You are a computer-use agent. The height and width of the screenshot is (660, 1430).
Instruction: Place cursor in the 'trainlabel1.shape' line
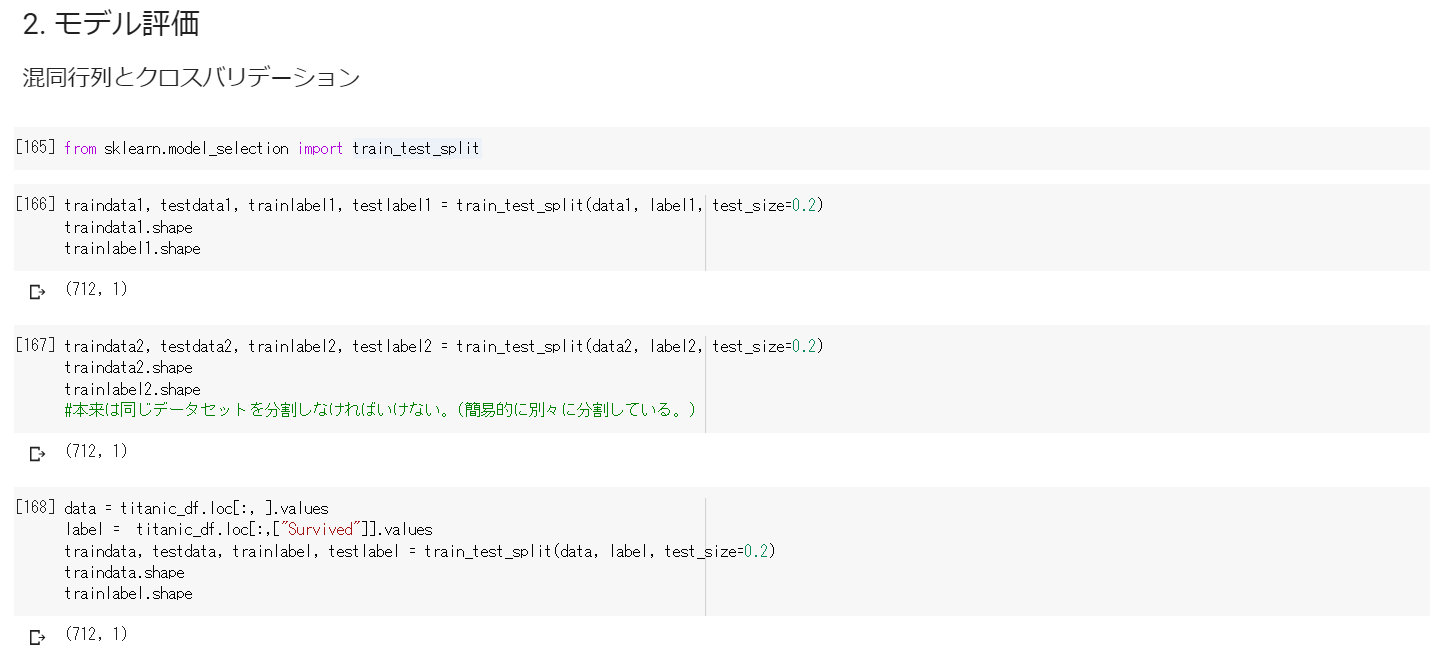coord(132,248)
